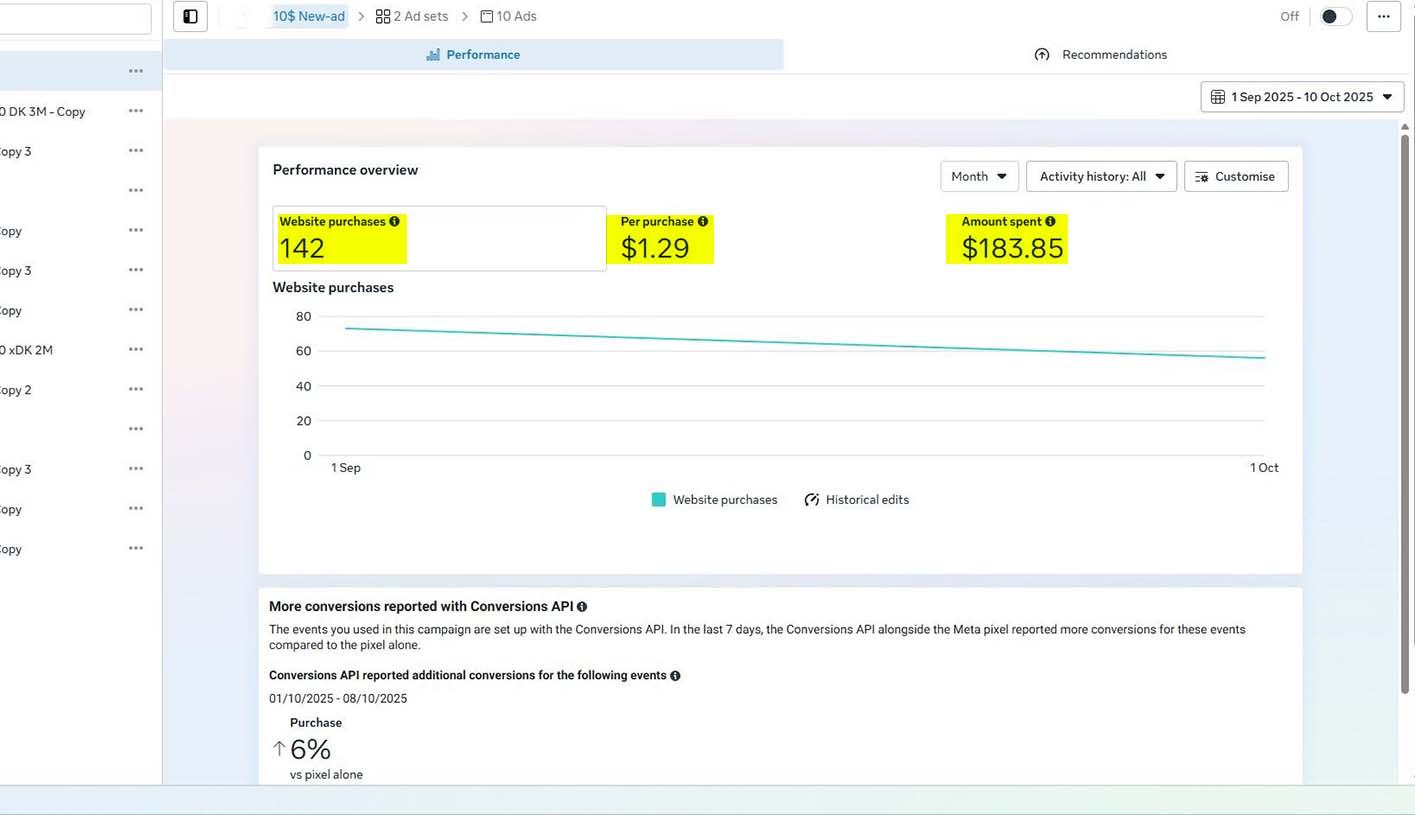Open more options for DK 3M - Copy
The height and width of the screenshot is (815, 1415).
click(136, 111)
